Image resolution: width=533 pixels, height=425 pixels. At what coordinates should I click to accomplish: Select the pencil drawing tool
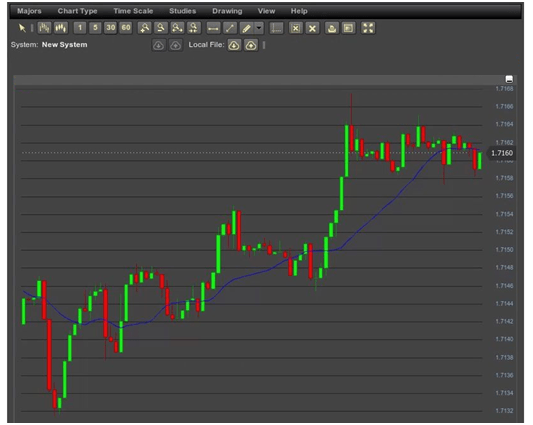click(246, 28)
